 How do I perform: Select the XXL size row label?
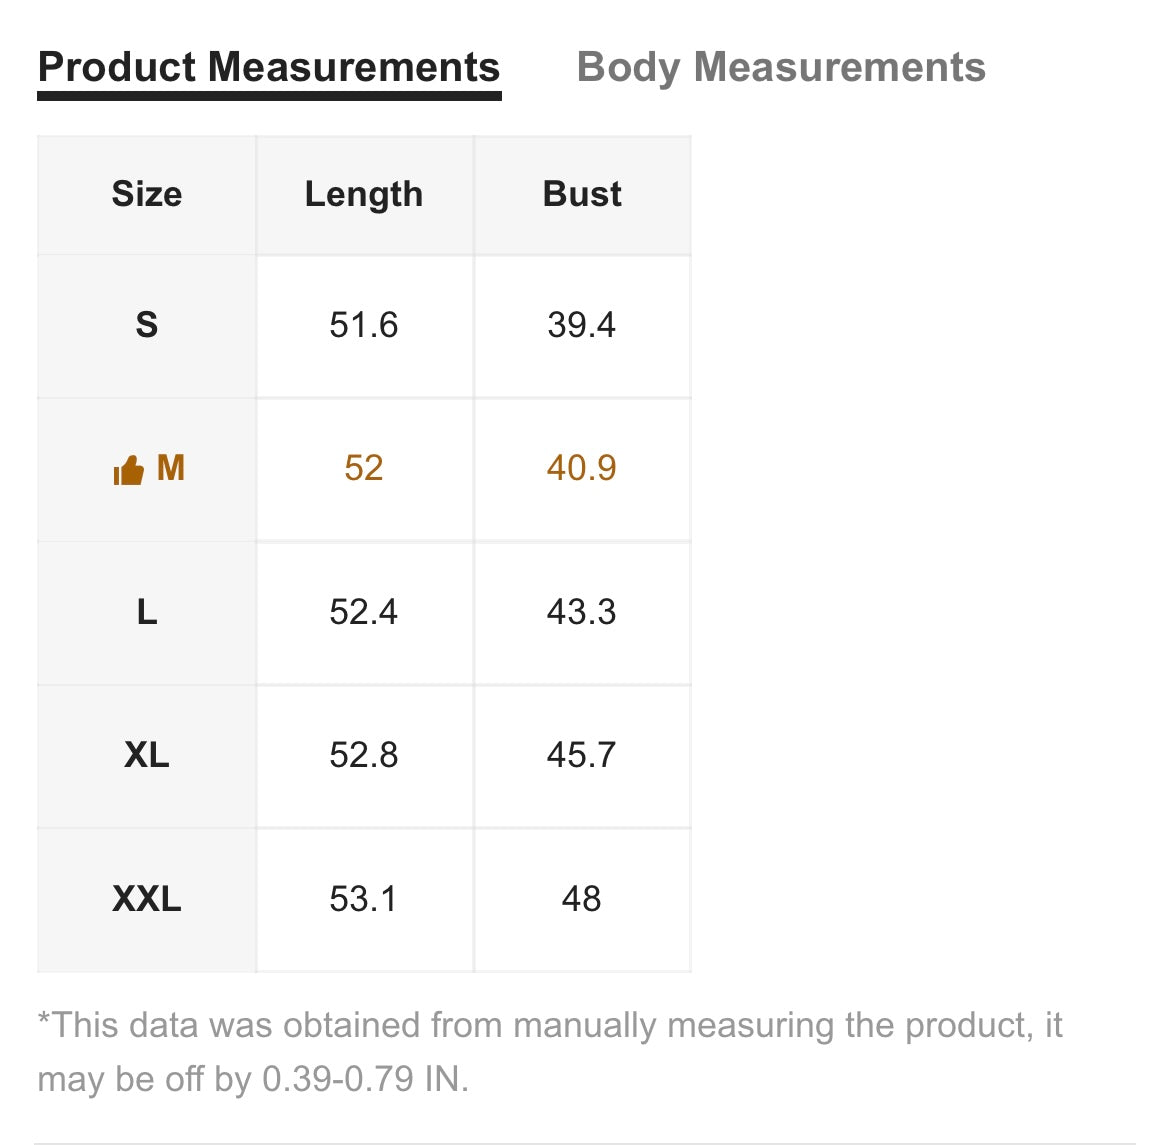coord(147,899)
